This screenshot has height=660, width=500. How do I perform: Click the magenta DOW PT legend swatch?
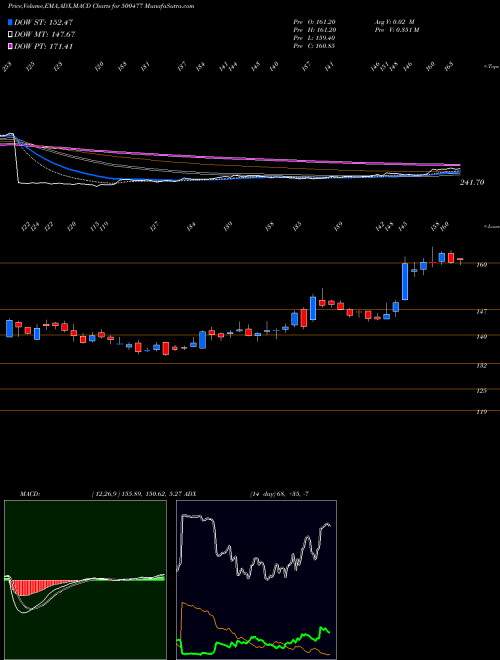click(10, 46)
